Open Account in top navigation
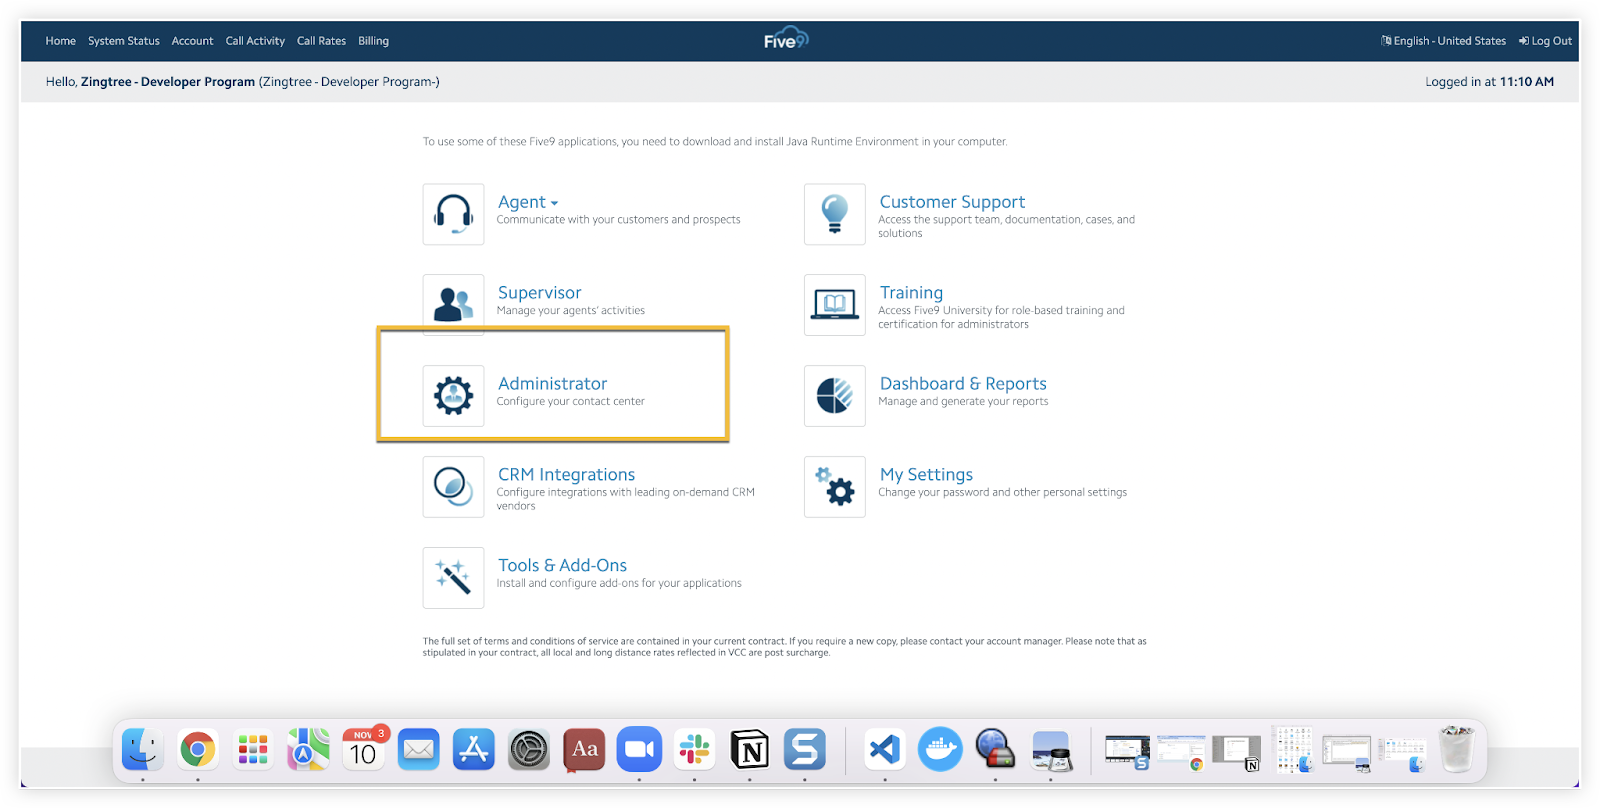This screenshot has height=808, width=1600. (192, 41)
